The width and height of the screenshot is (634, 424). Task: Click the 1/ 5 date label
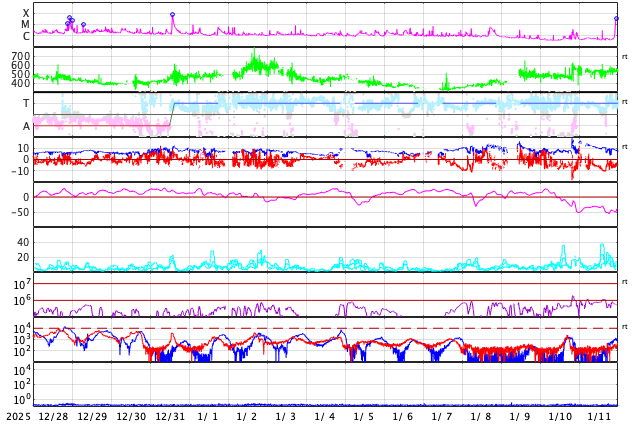pos(364,416)
